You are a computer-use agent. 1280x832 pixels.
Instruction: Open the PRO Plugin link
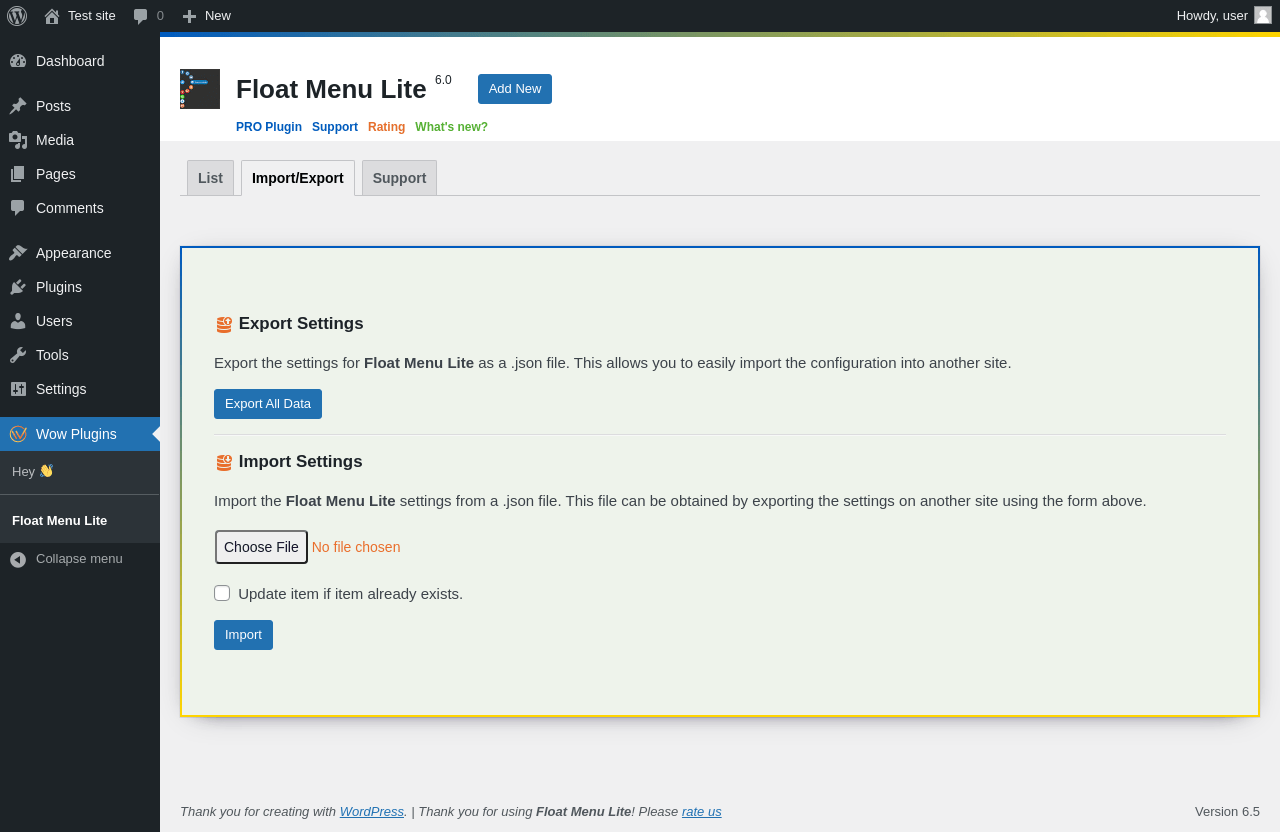point(269,127)
